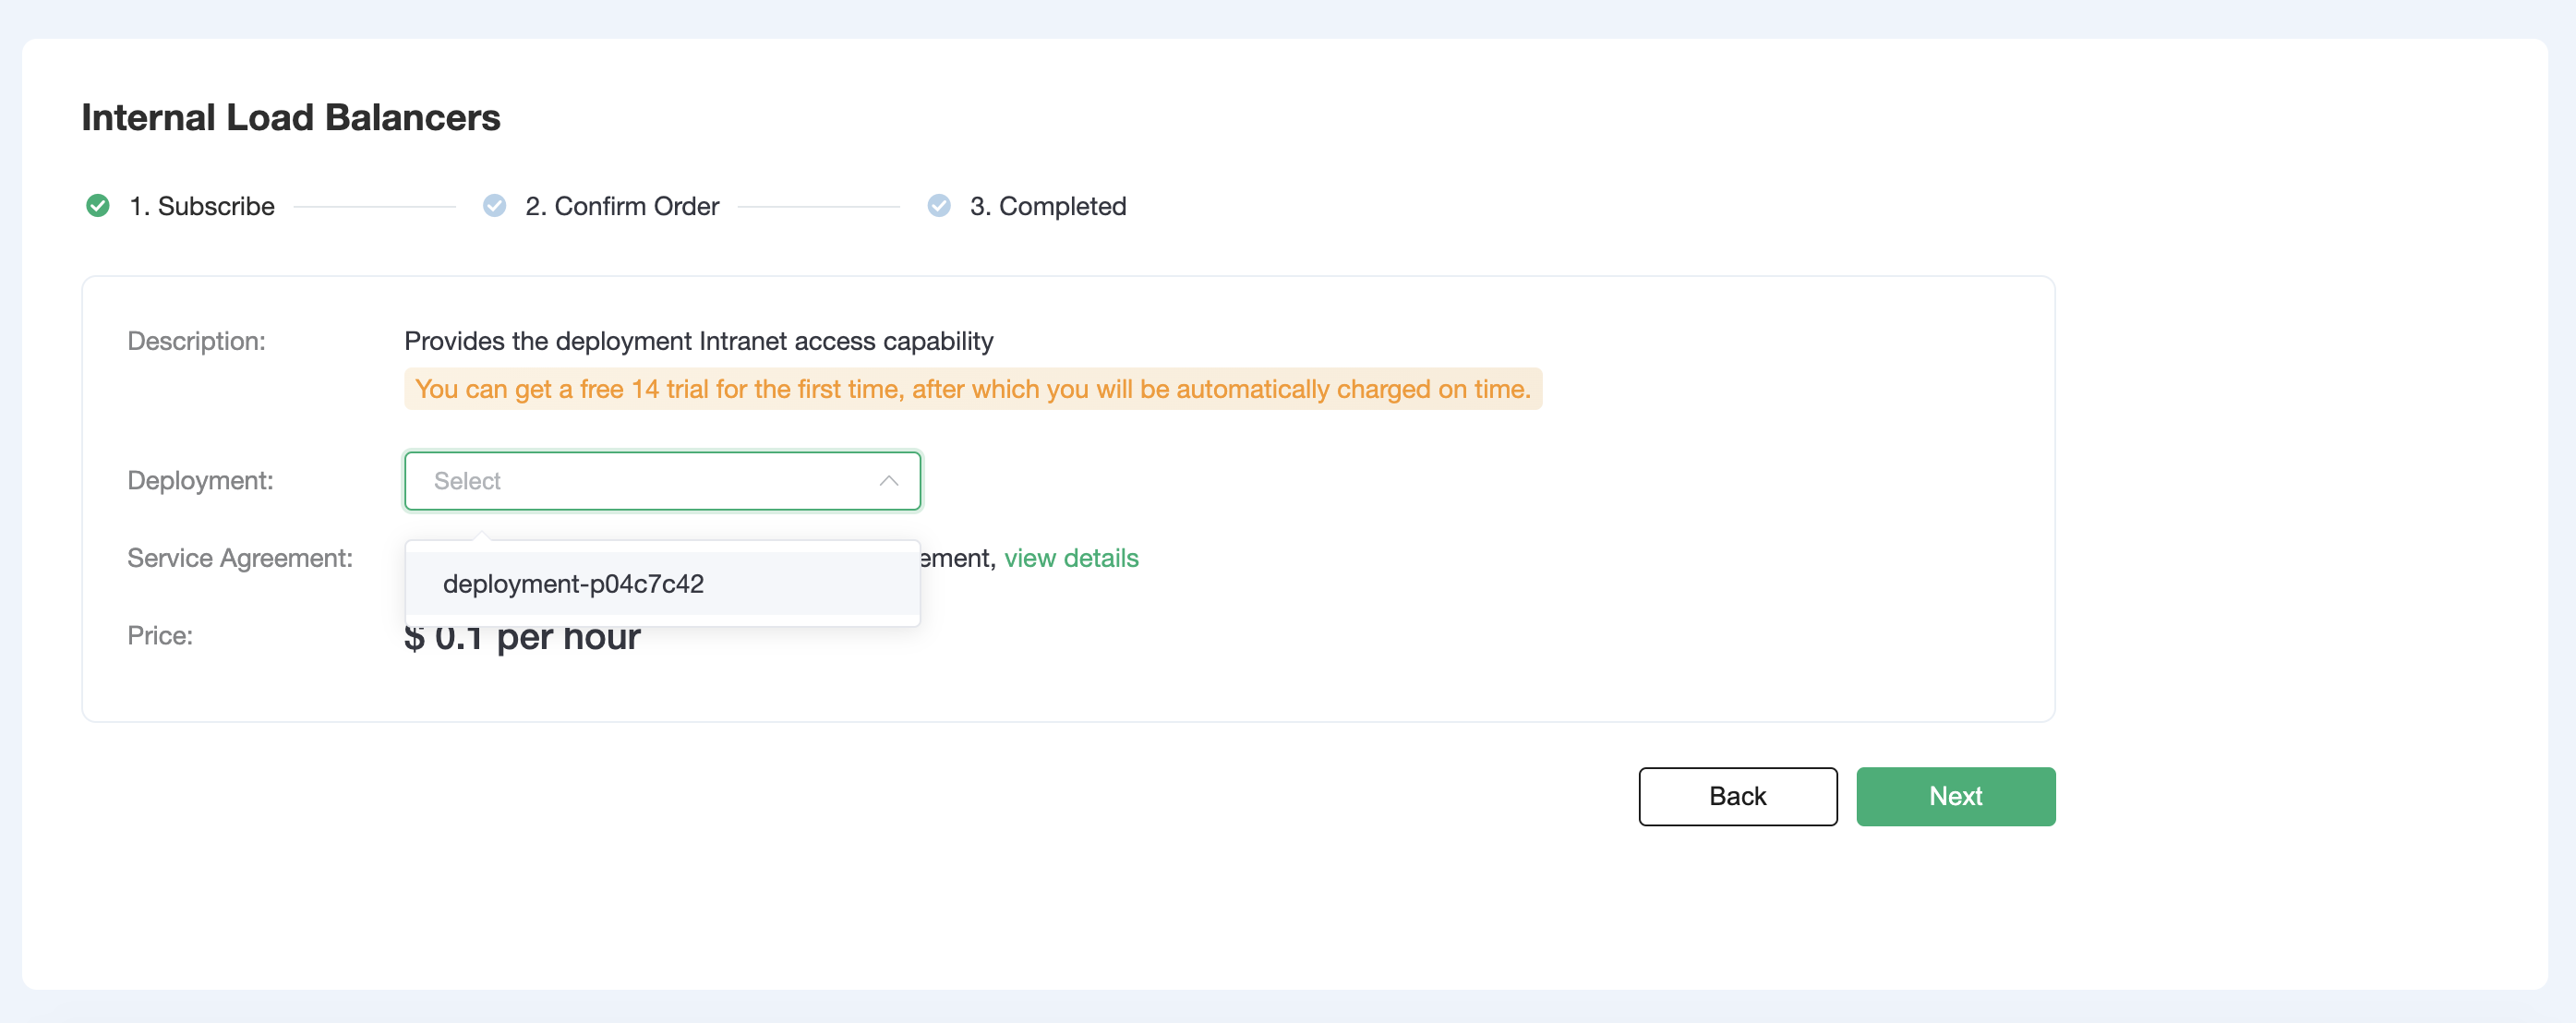Click the Confirm Order step circle icon
The width and height of the screenshot is (2576, 1023).
494,206
